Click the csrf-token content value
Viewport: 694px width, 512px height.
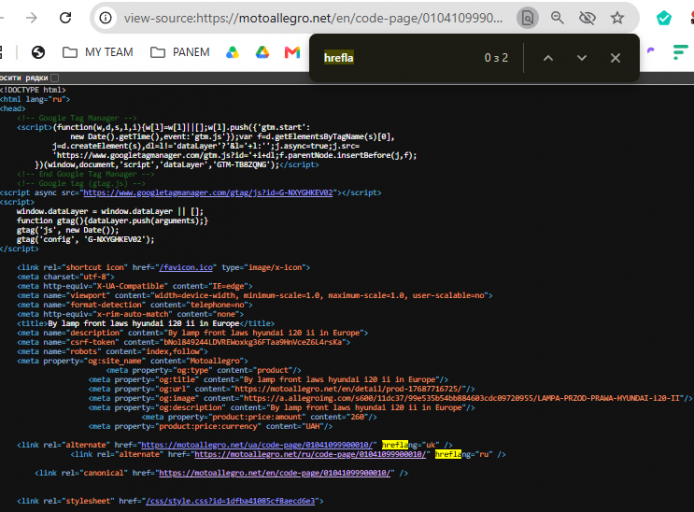tap(253, 342)
